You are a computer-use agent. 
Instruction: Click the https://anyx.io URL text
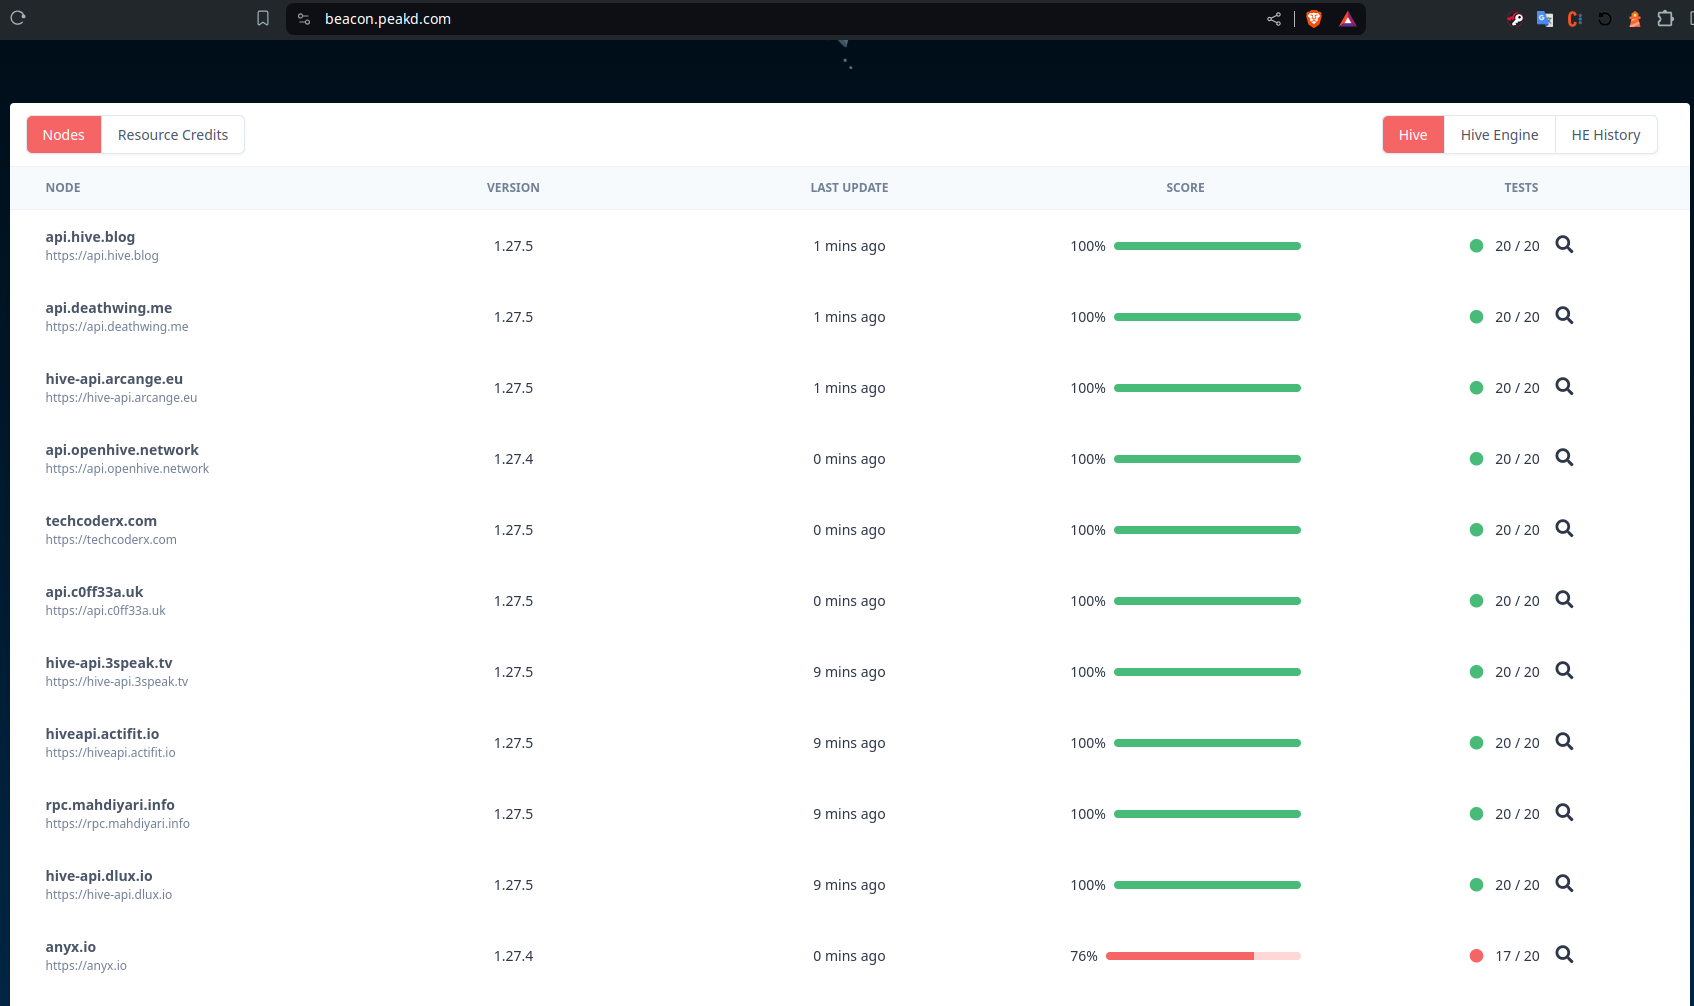[86, 966]
